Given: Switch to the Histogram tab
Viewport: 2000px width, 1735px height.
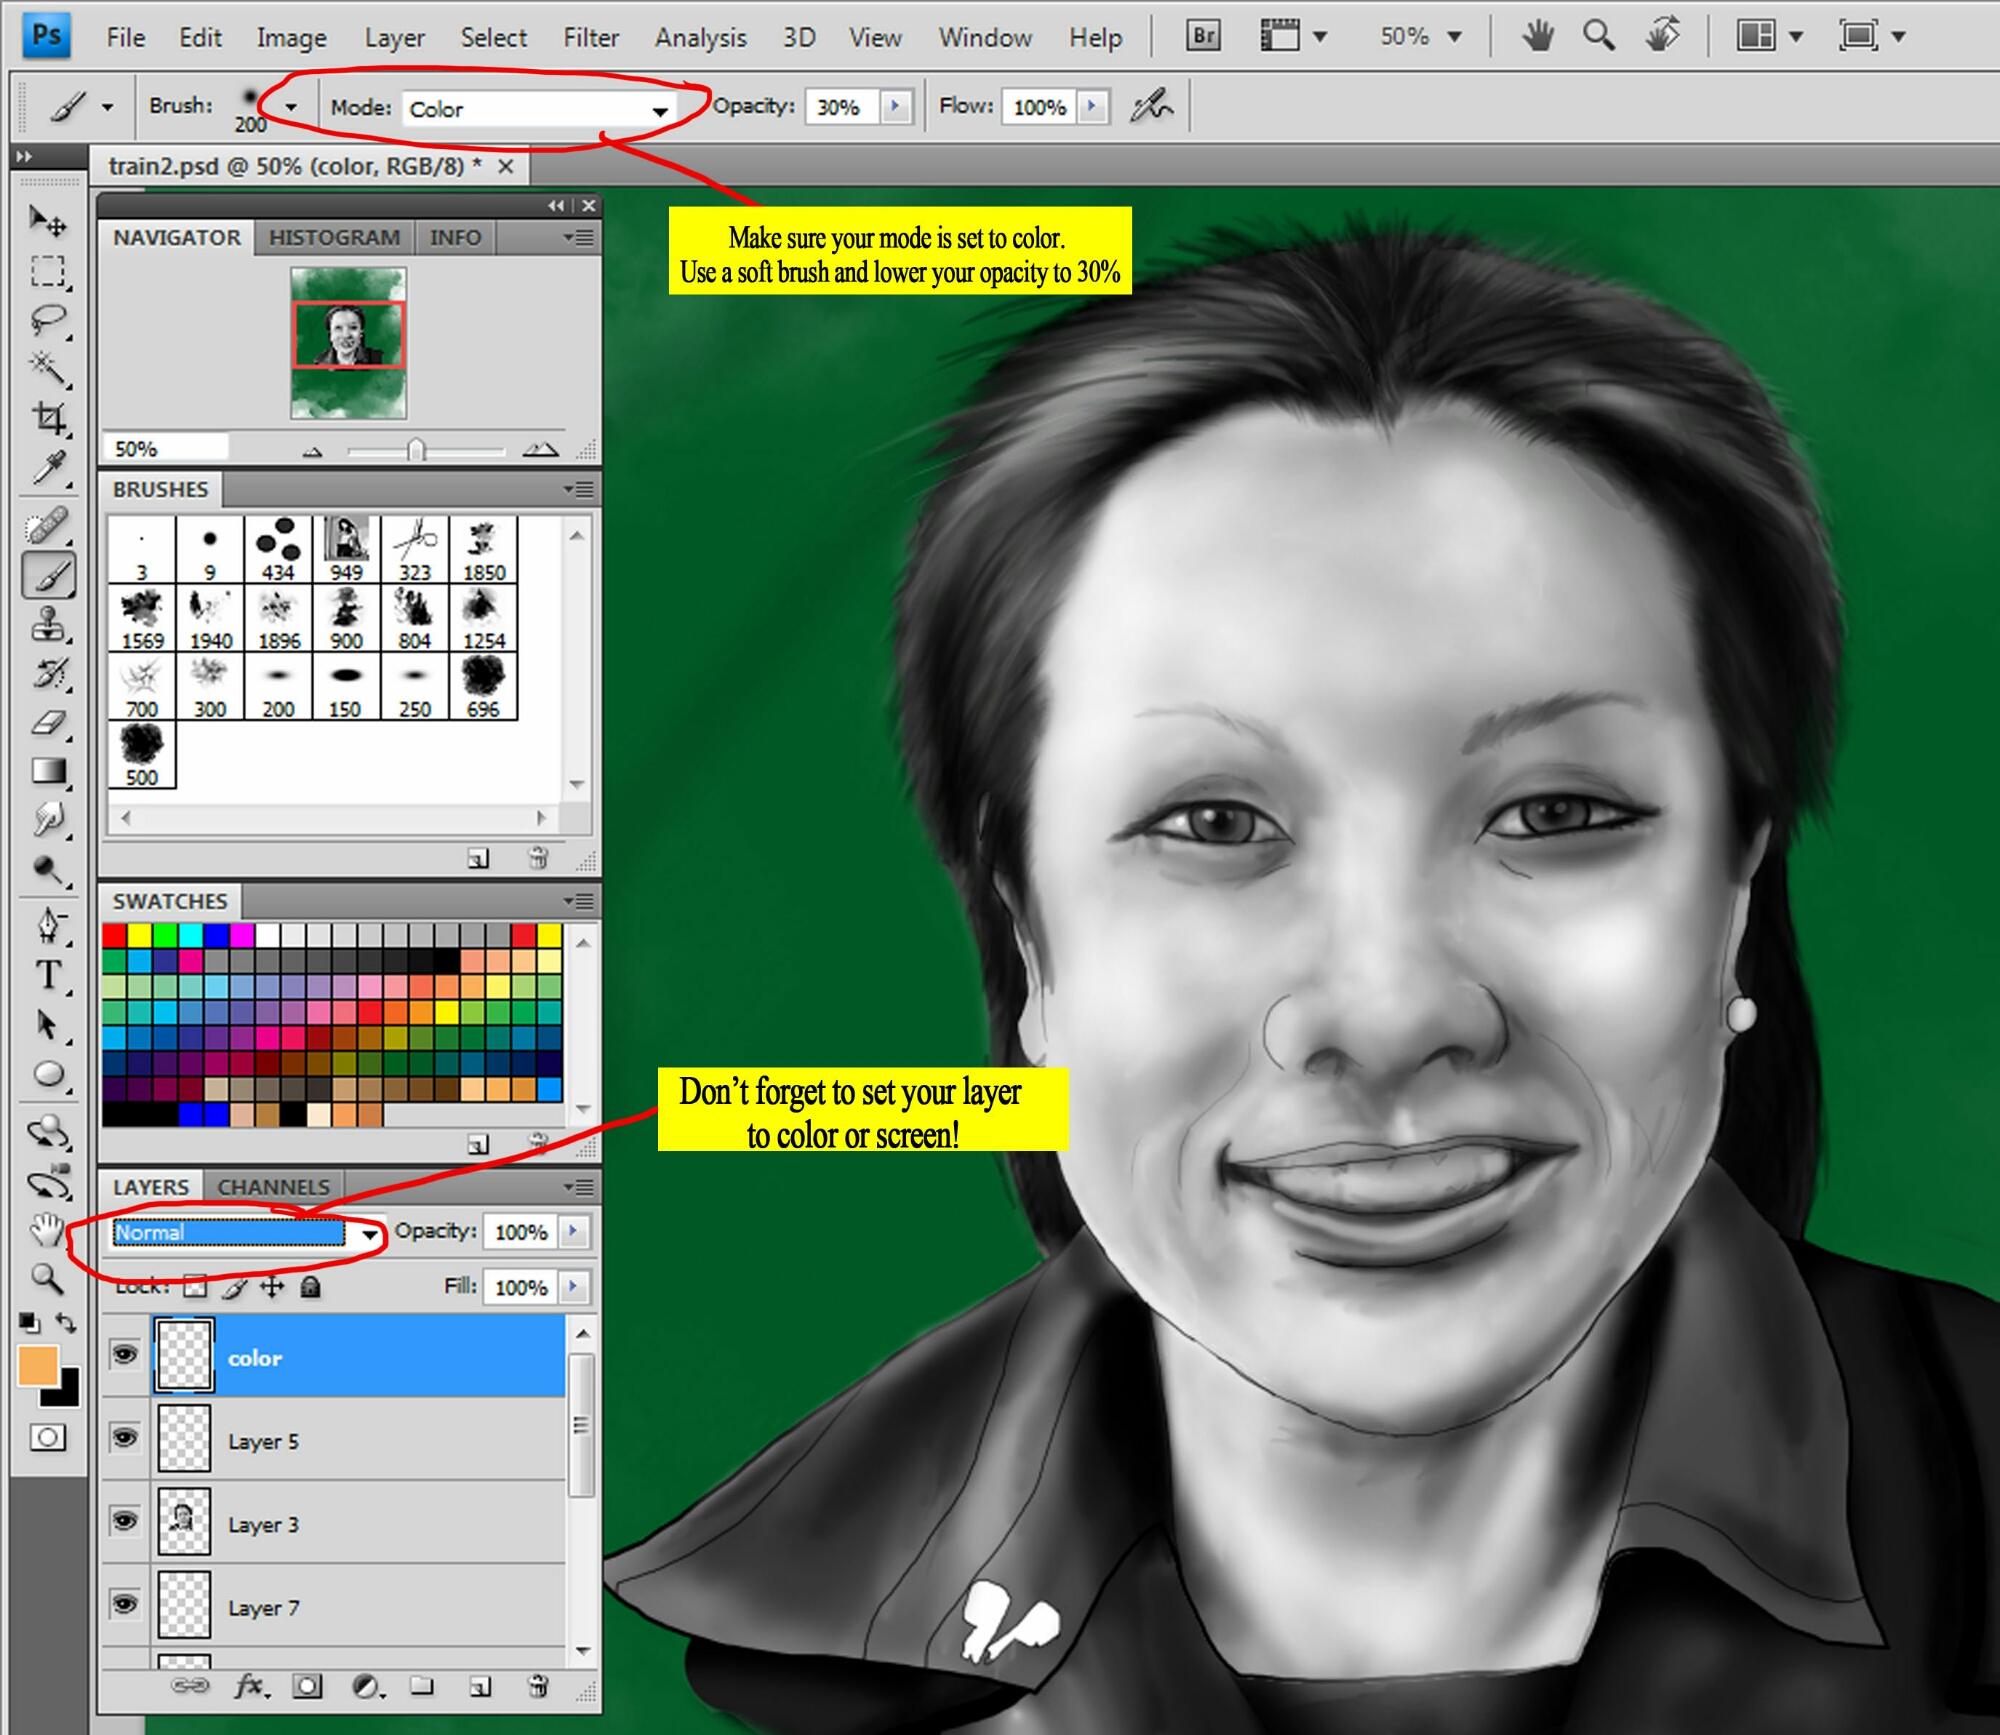Looking at the screenshot, I should (334, 238).
